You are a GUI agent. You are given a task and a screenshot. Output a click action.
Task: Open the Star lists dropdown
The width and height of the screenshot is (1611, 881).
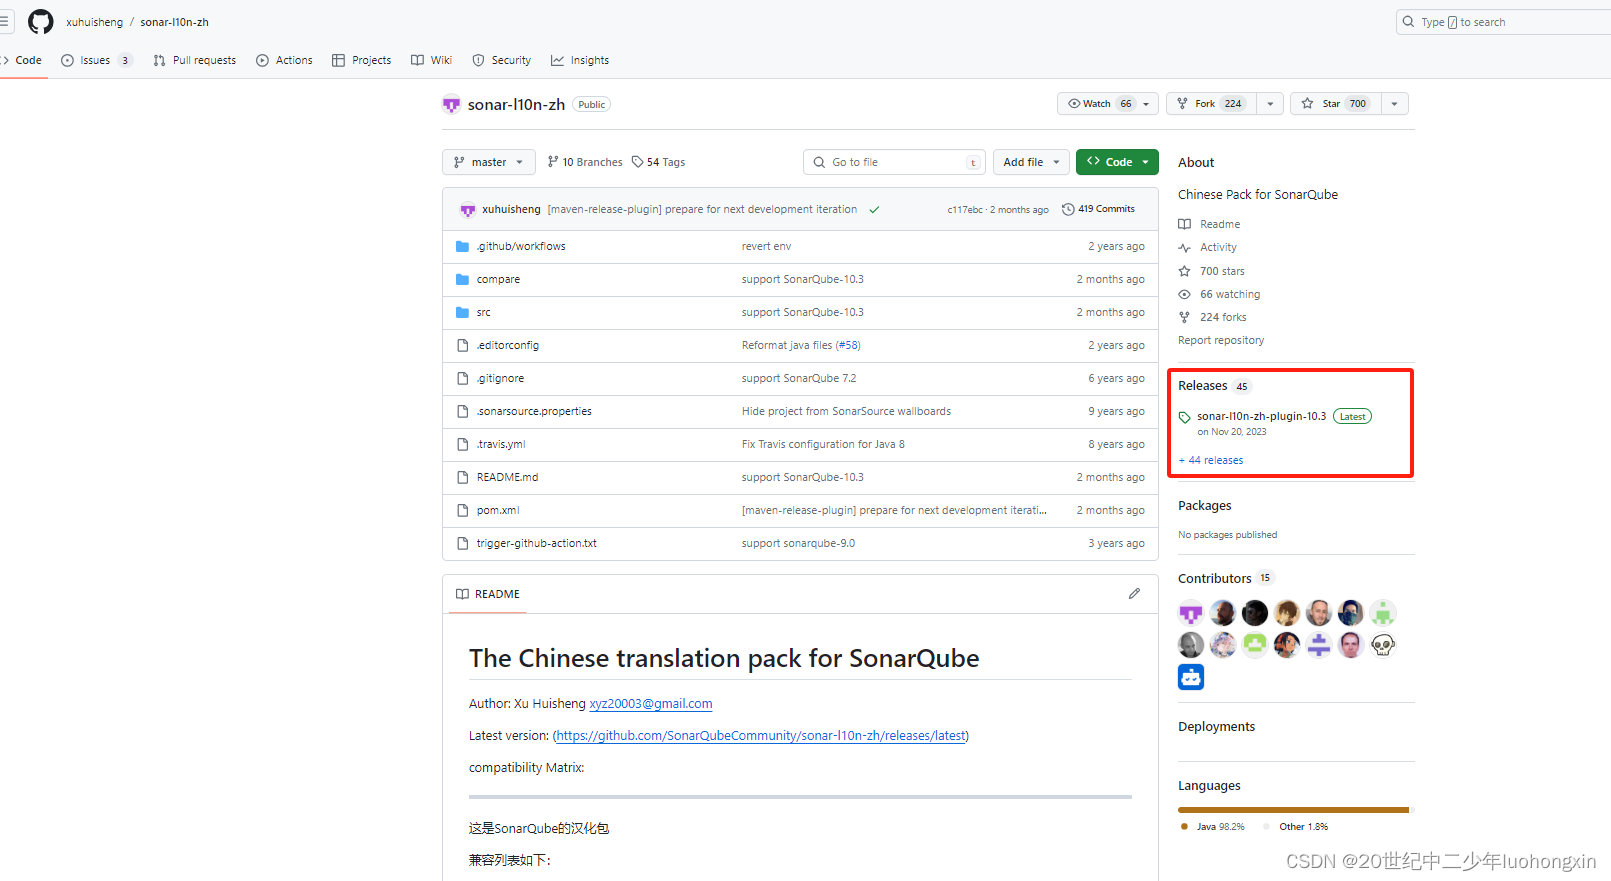pos(1395,104)
